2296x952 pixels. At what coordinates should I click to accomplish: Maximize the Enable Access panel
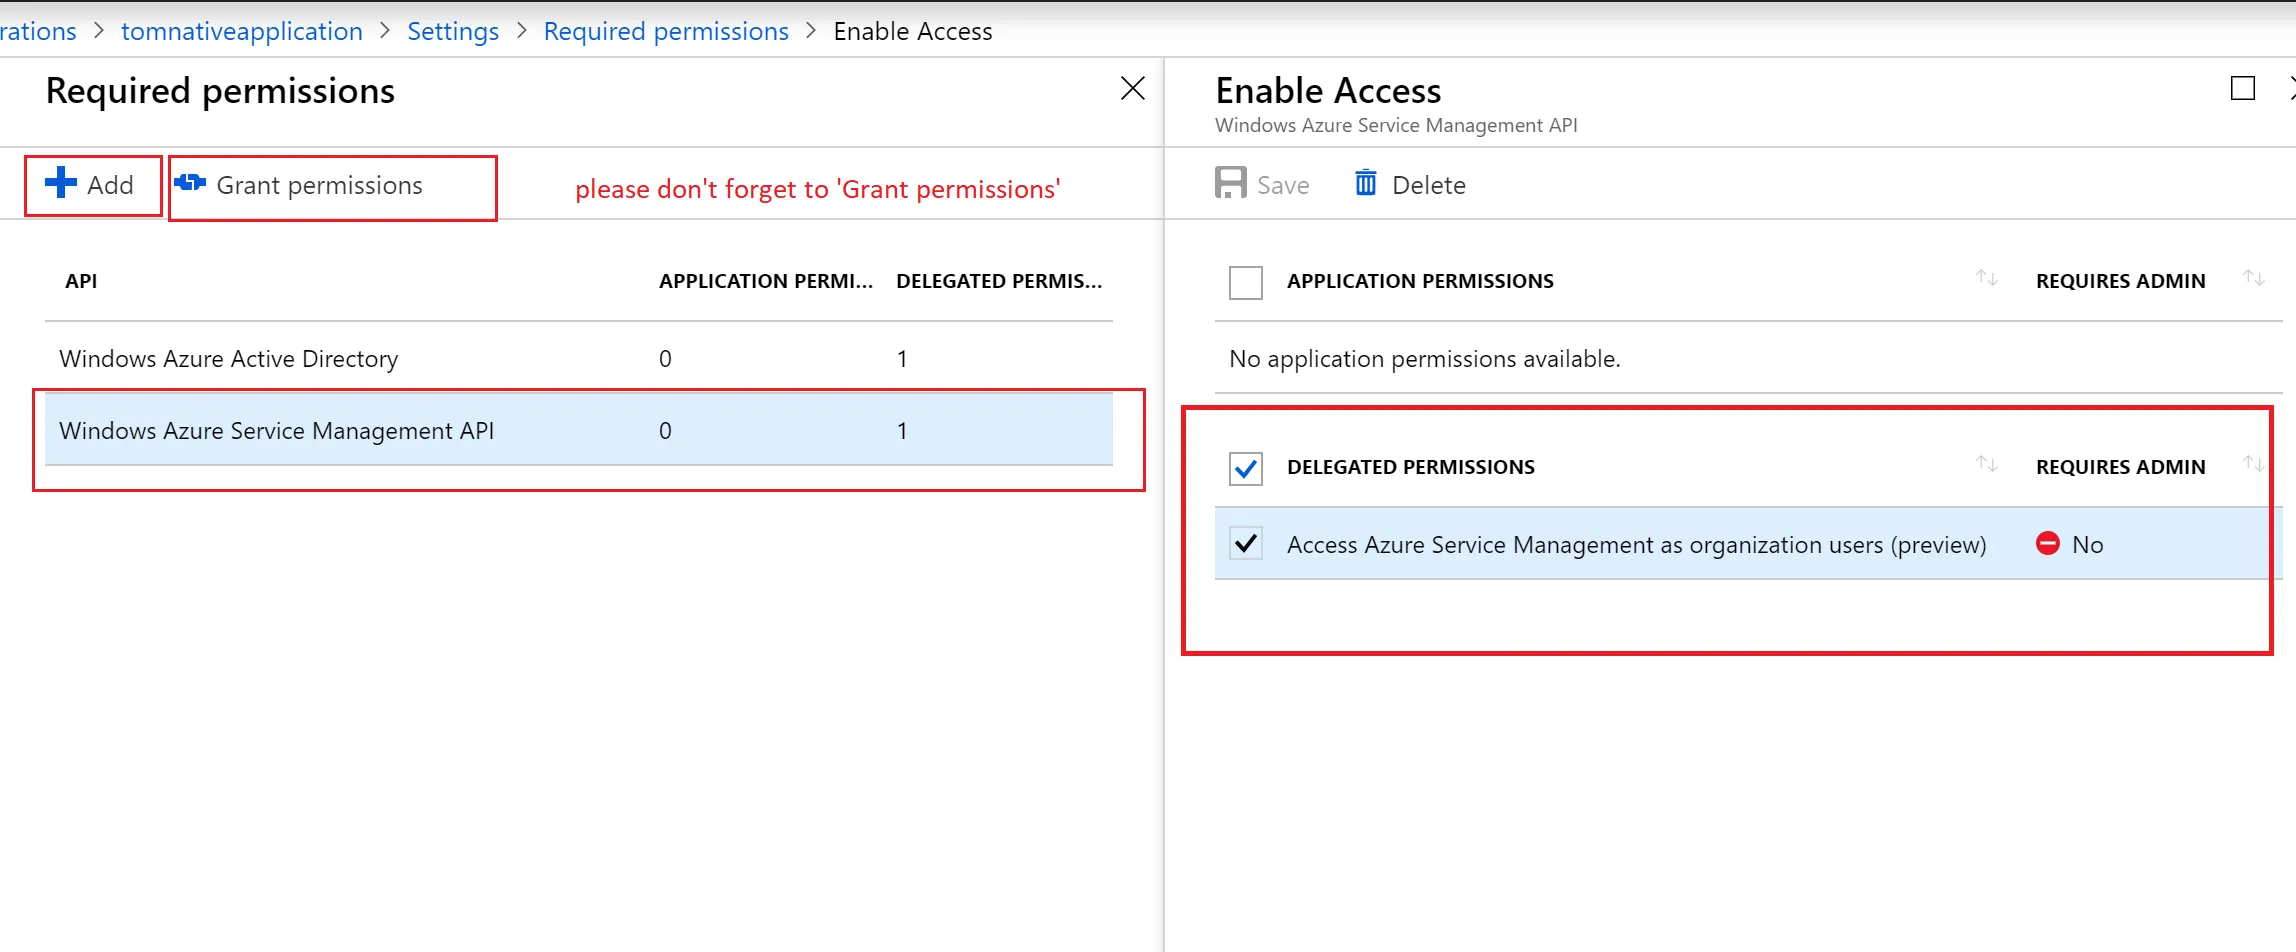[x=2242, y=89]
